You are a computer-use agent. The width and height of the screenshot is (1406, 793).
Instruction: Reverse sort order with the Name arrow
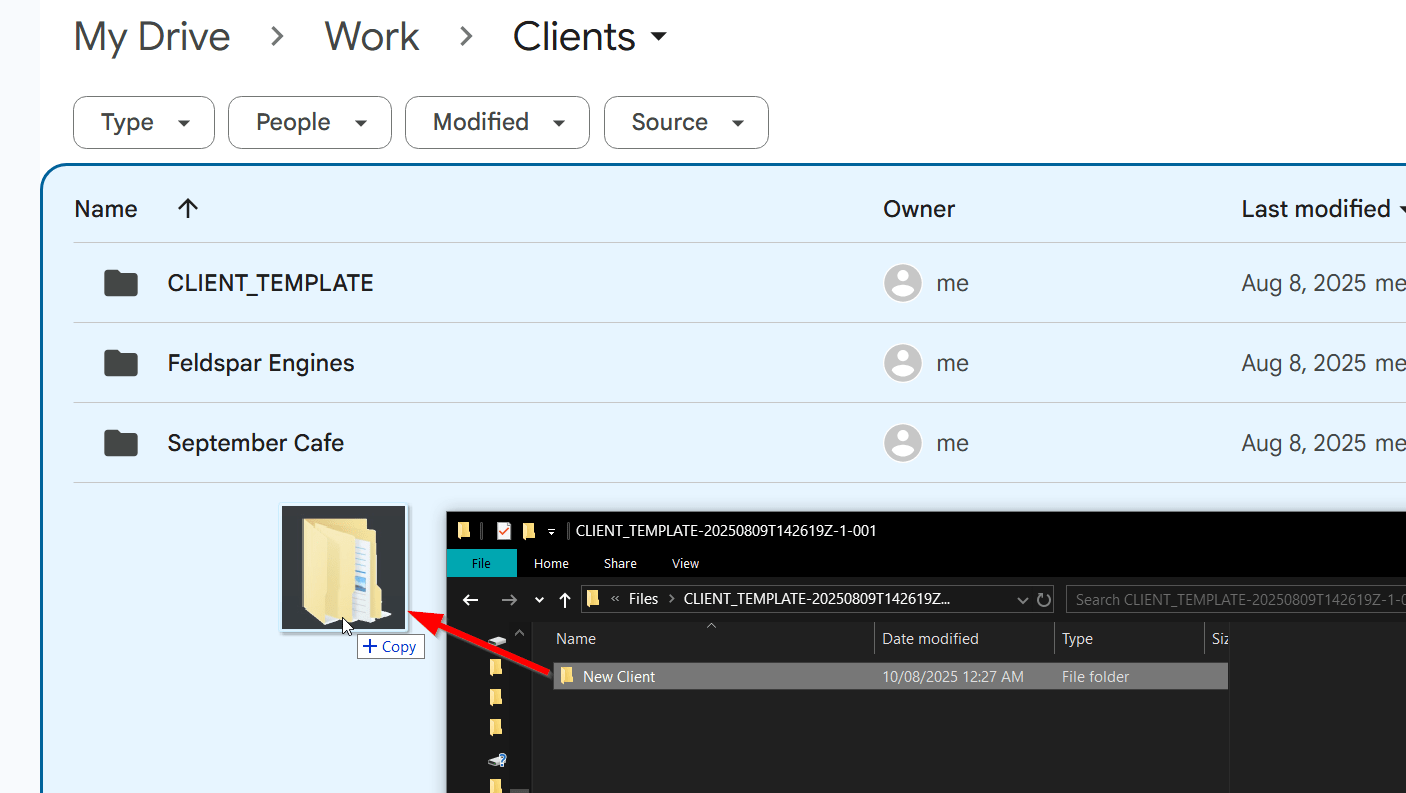187,208
